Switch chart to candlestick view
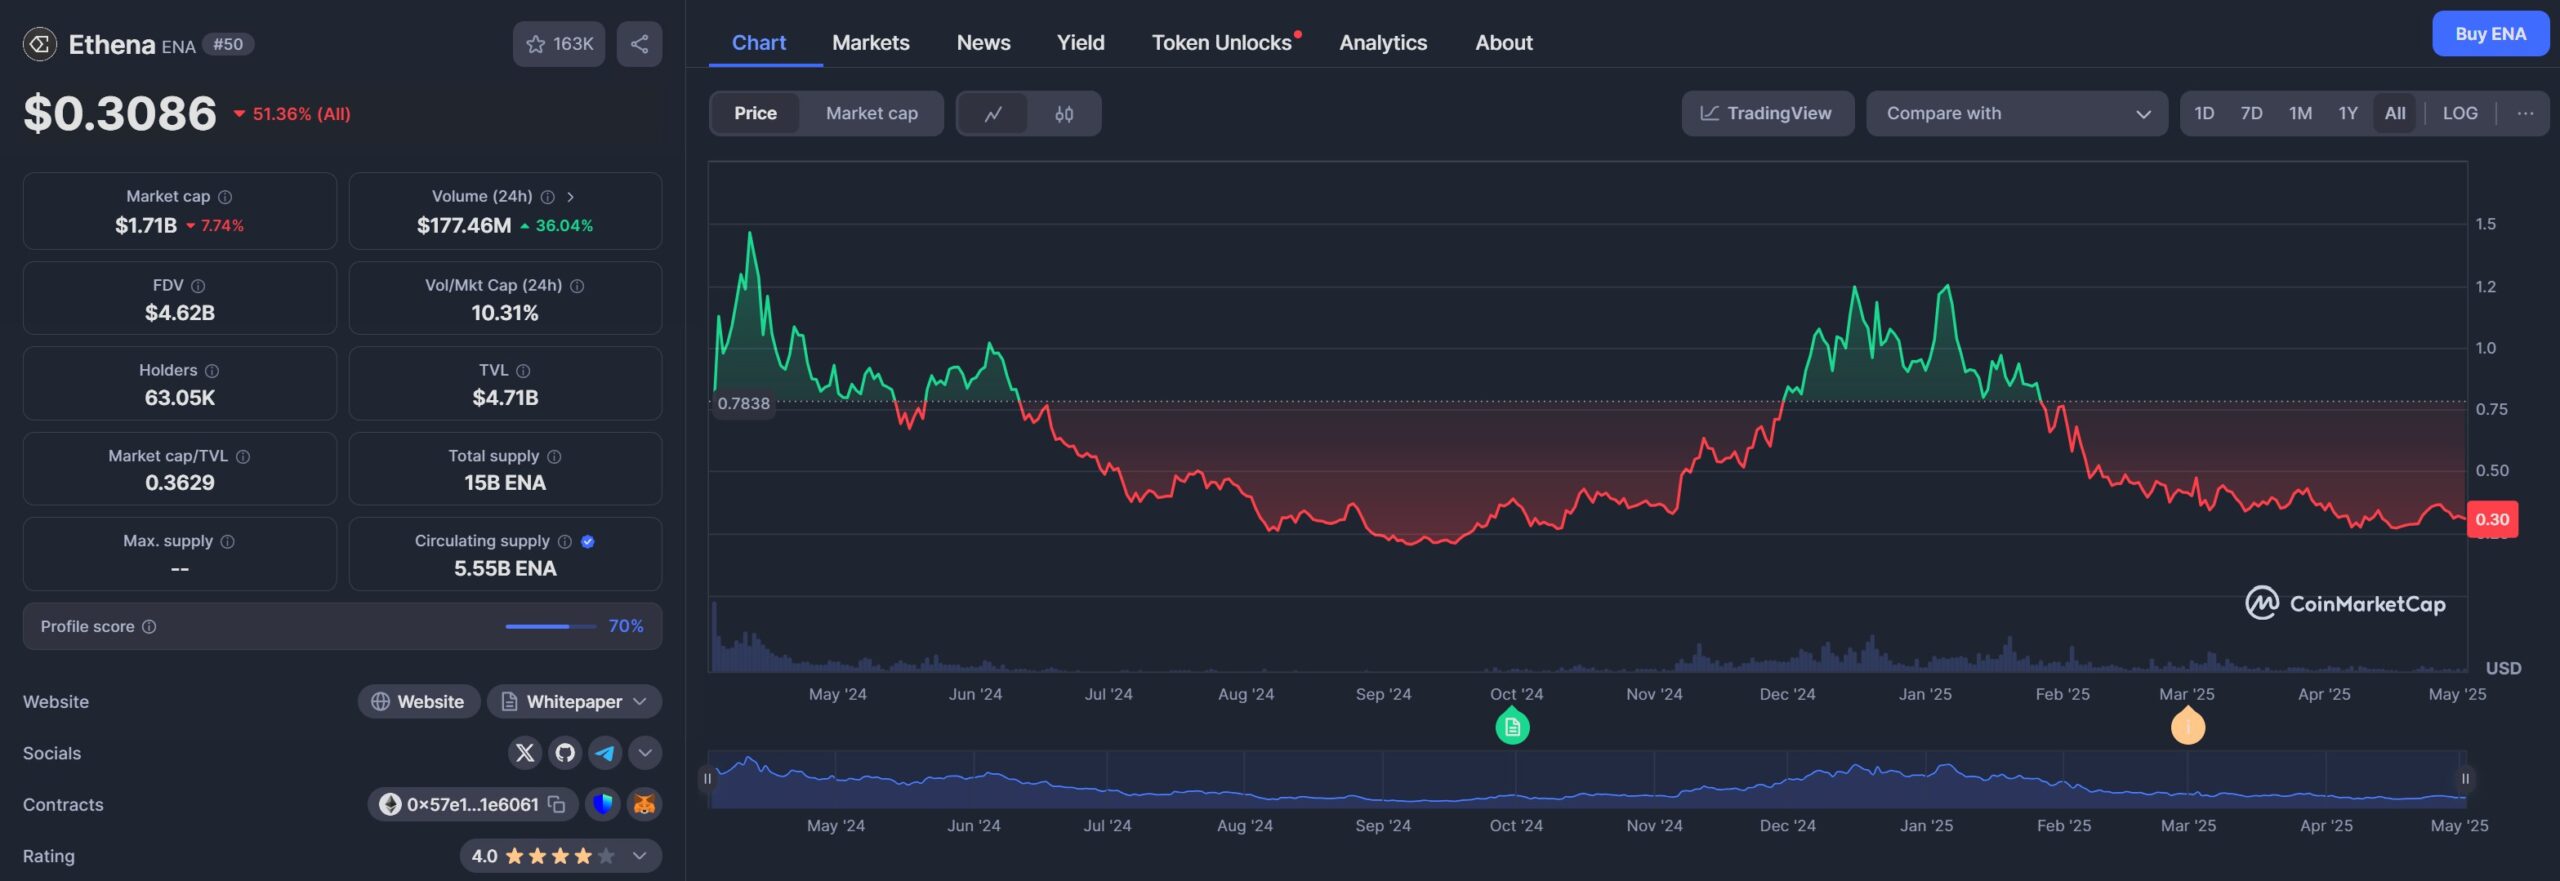Screen dimensions: 2560x881 (x=1064, y=114)
